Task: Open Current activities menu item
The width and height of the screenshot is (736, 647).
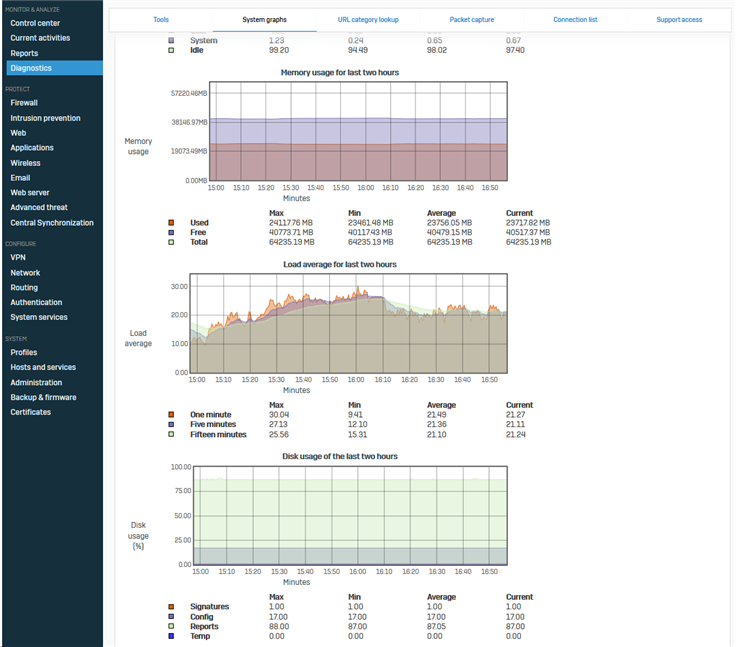Action: tap(39, 38)
